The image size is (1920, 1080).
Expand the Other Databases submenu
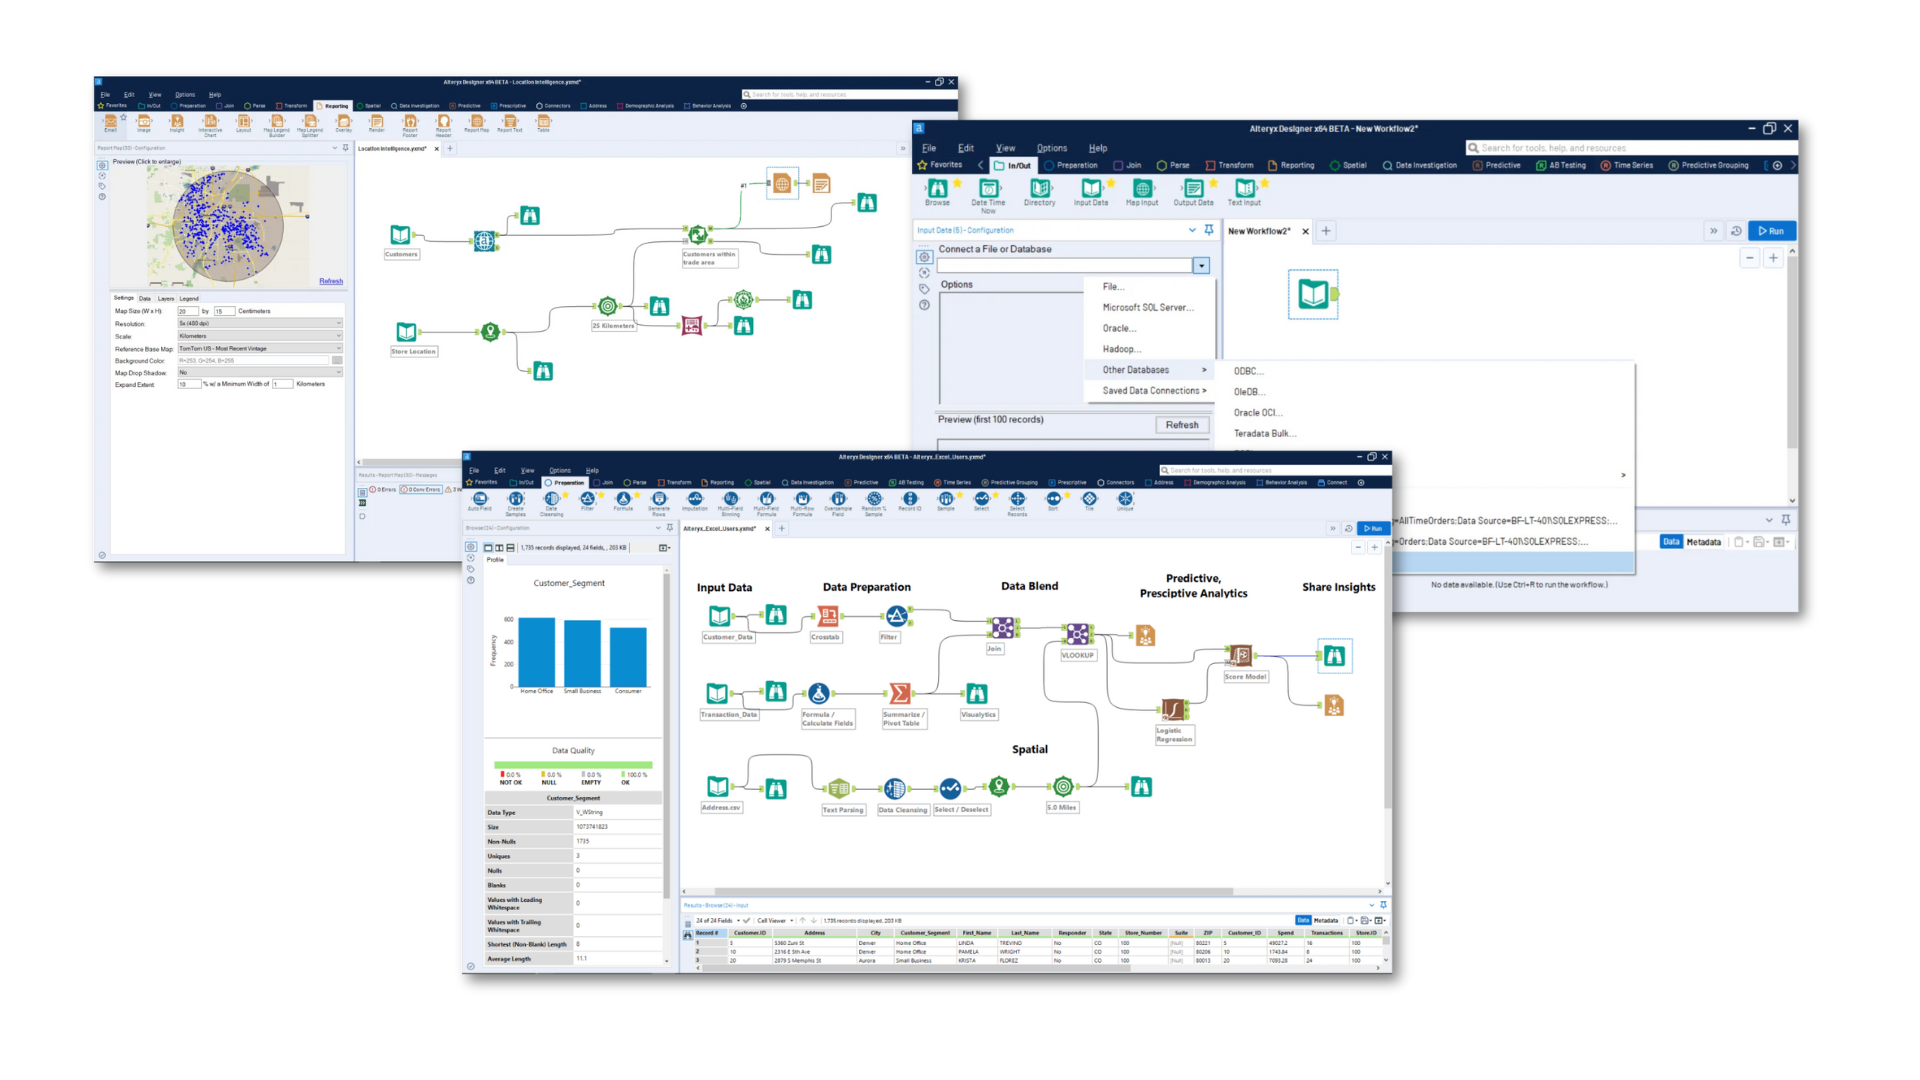point(1150,370)
